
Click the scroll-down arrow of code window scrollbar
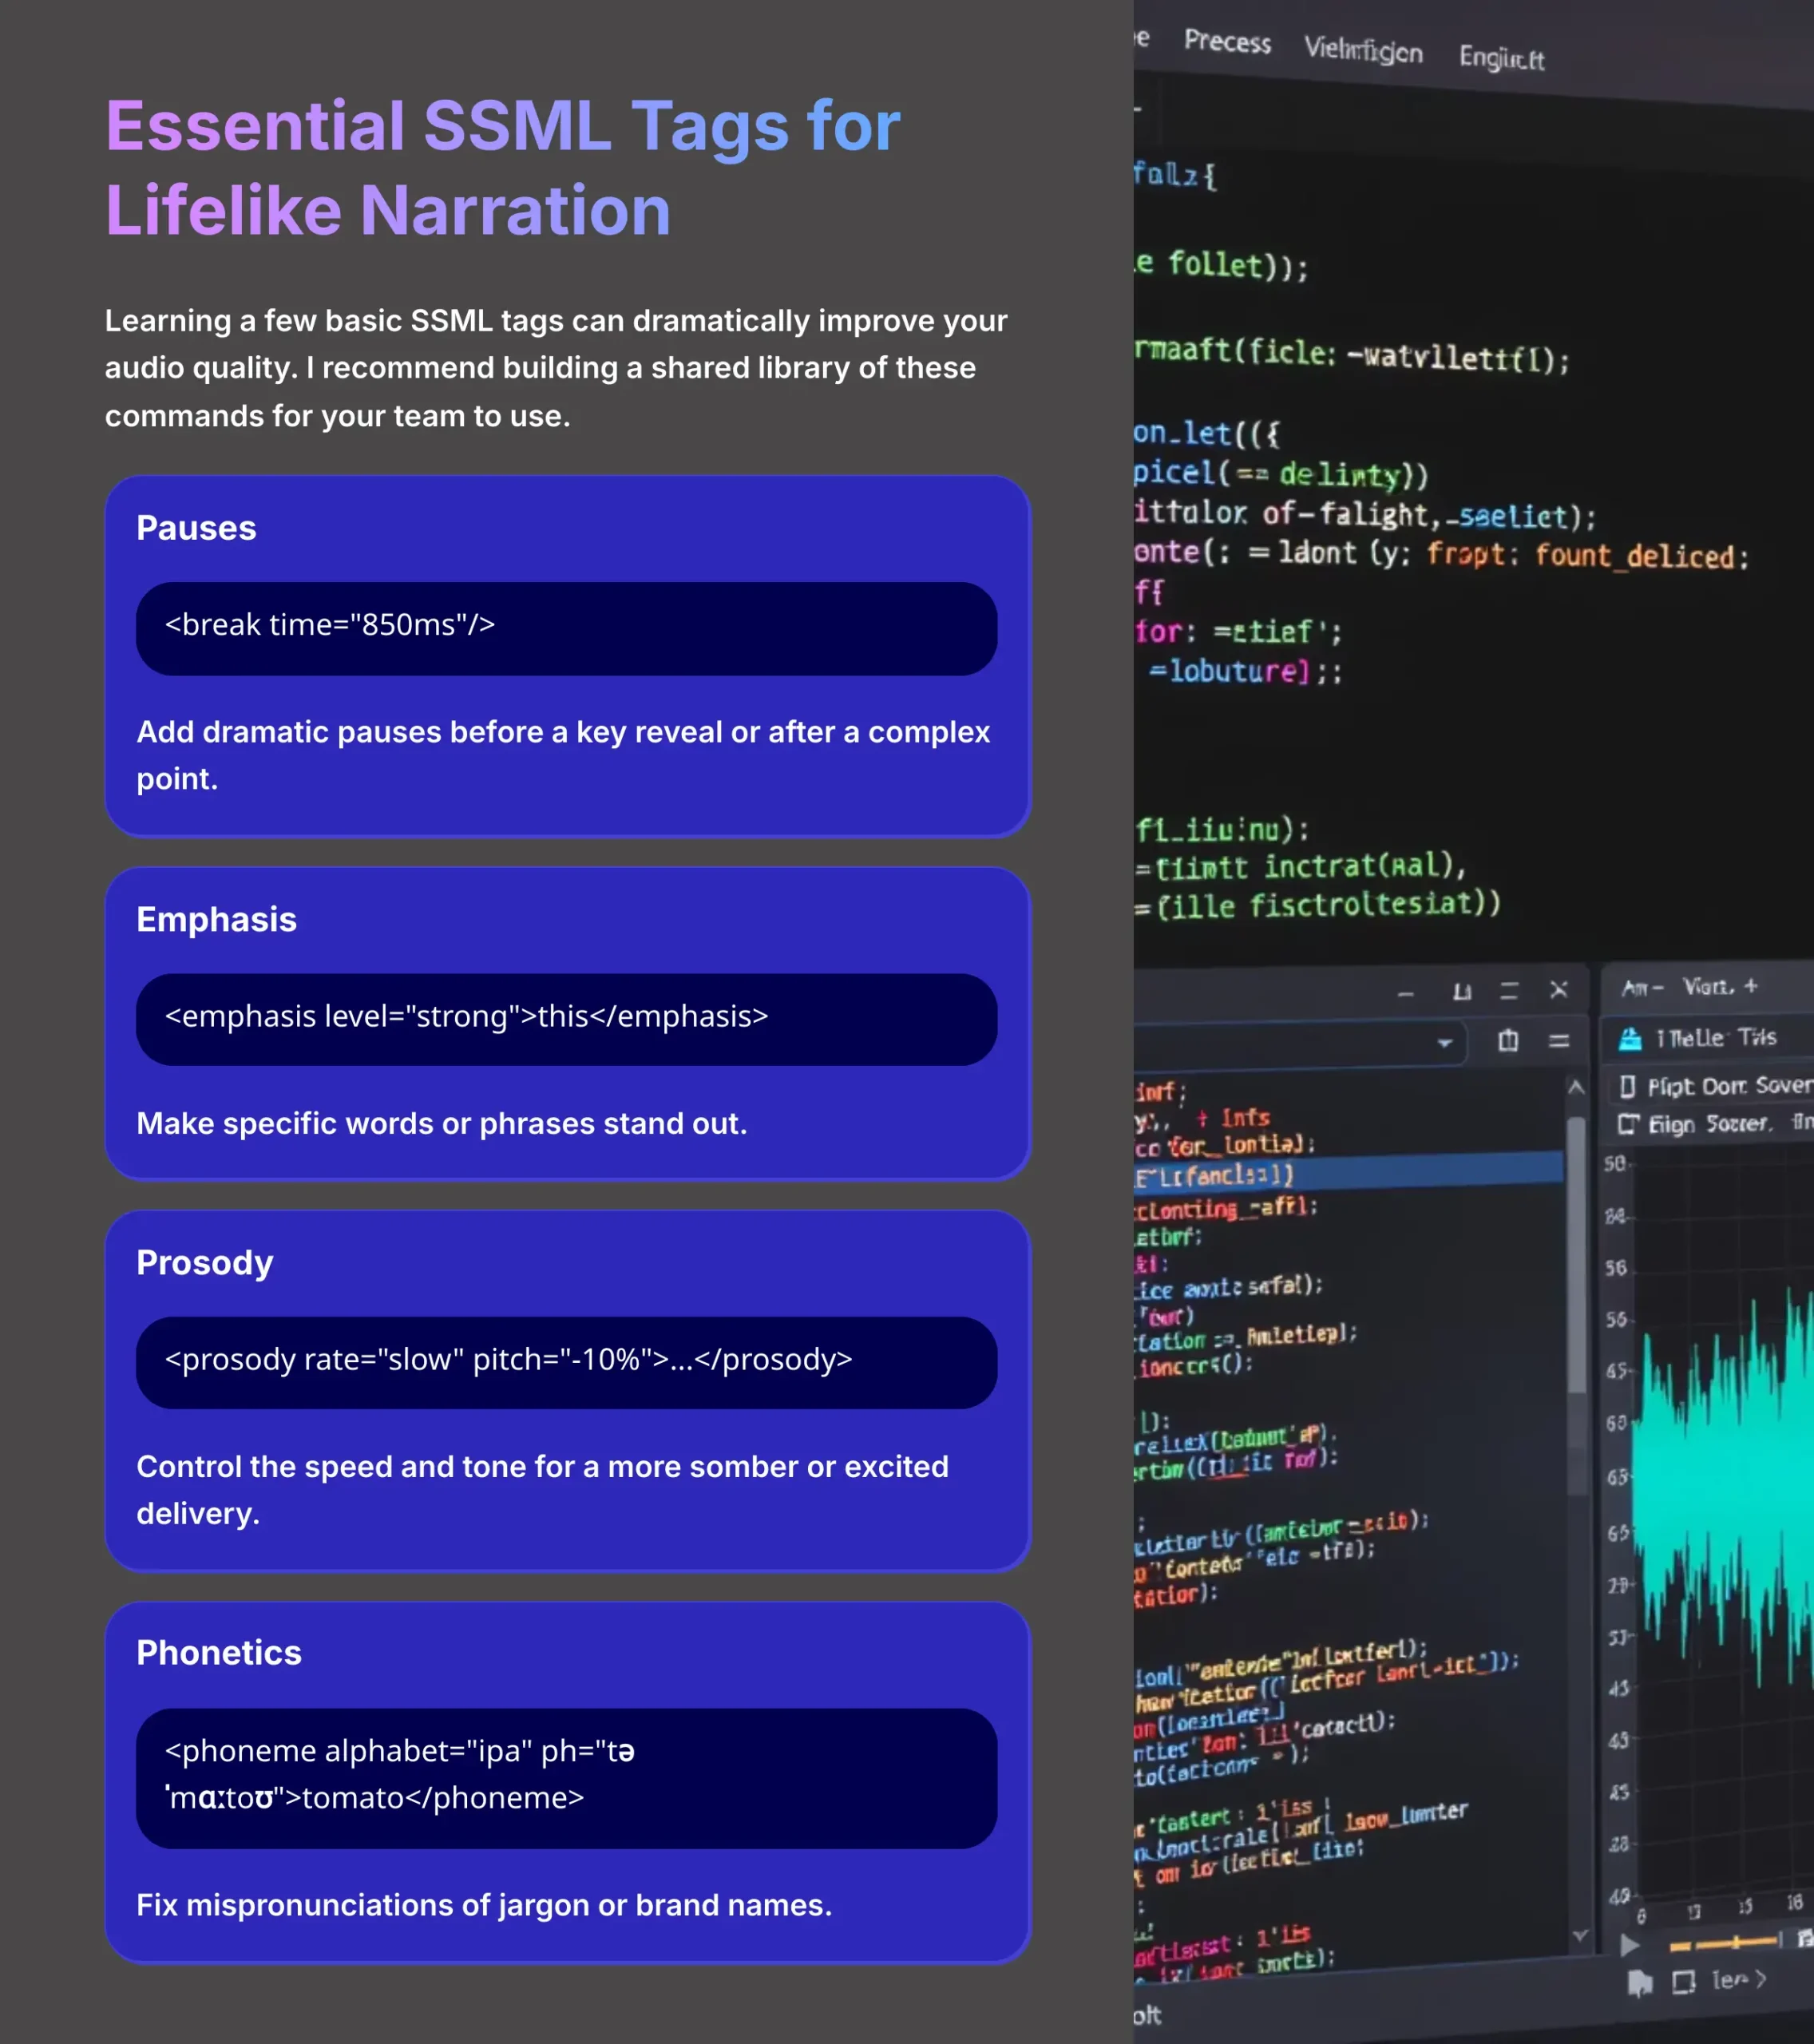(1579, 1936)
